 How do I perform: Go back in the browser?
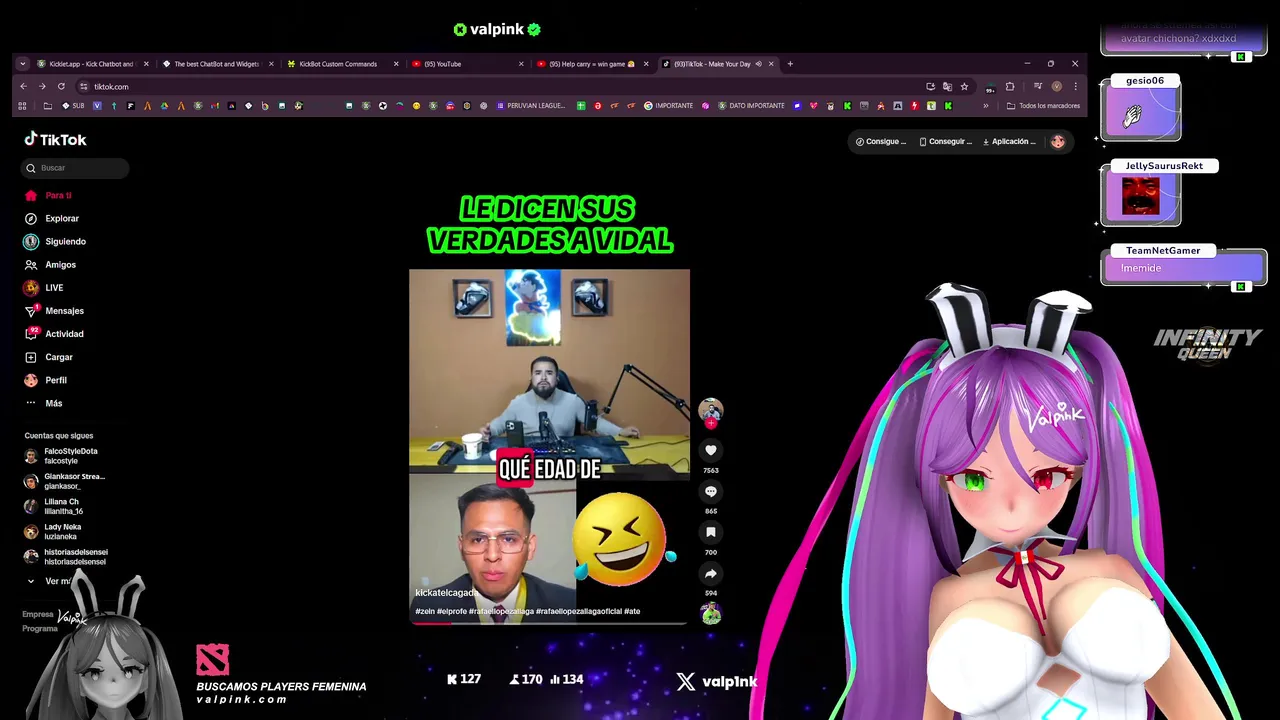click(x=23, y=86)
